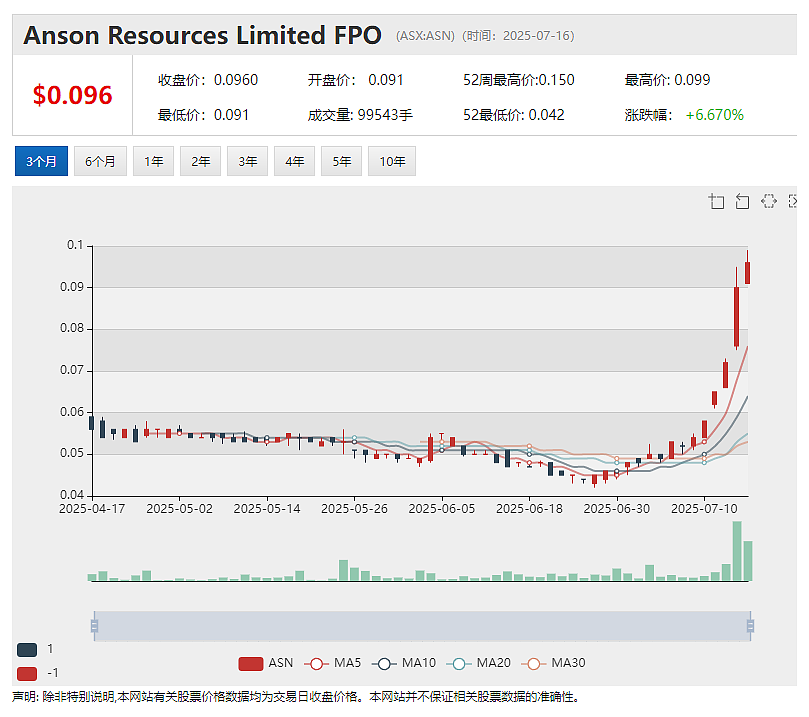Image resolution: width=809 pixels, height=717 pixels.
Task: Click the left handle of zoom slider
Action: coord(94,626)
